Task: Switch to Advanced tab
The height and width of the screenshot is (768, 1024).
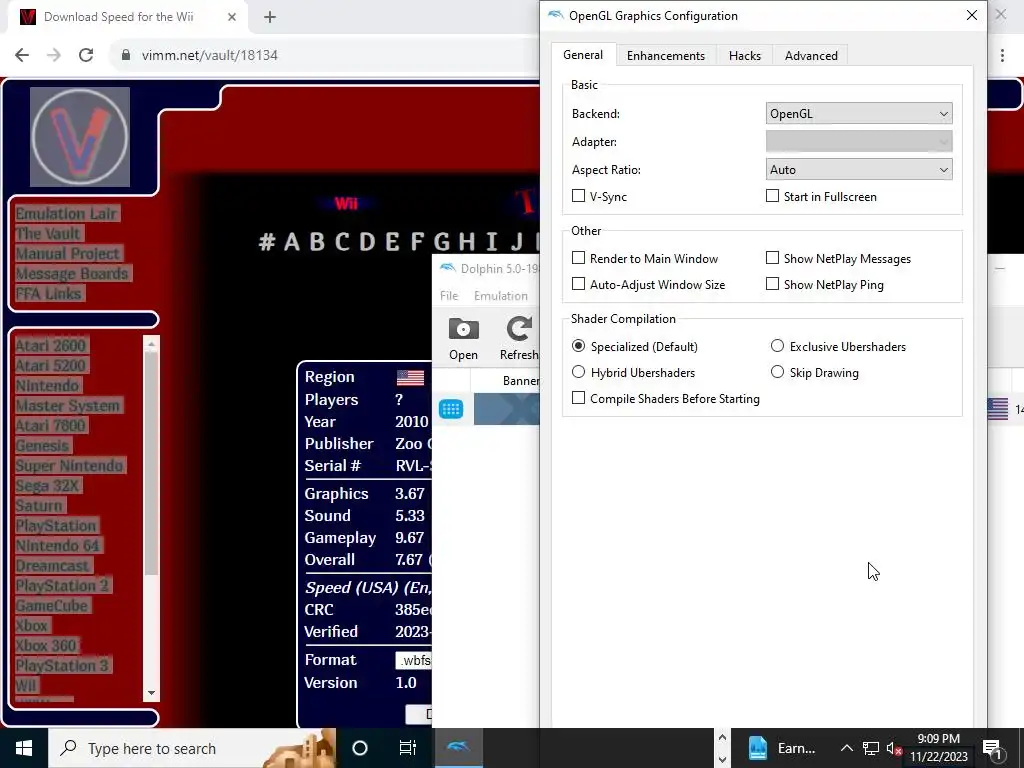Action: point(810,56)
